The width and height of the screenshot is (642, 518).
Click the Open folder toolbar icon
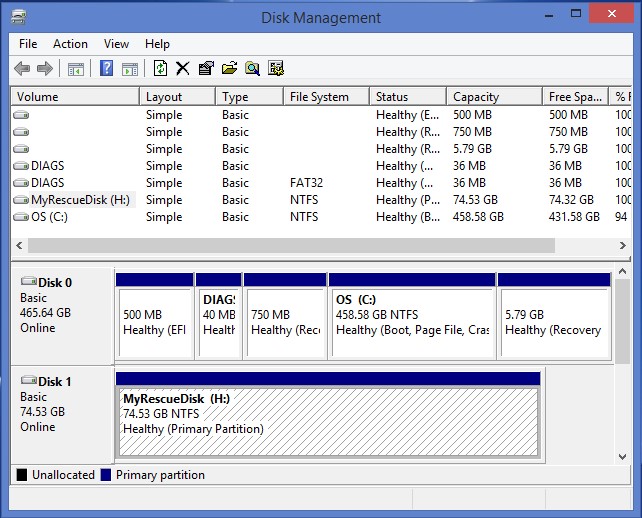pos(229,68)
